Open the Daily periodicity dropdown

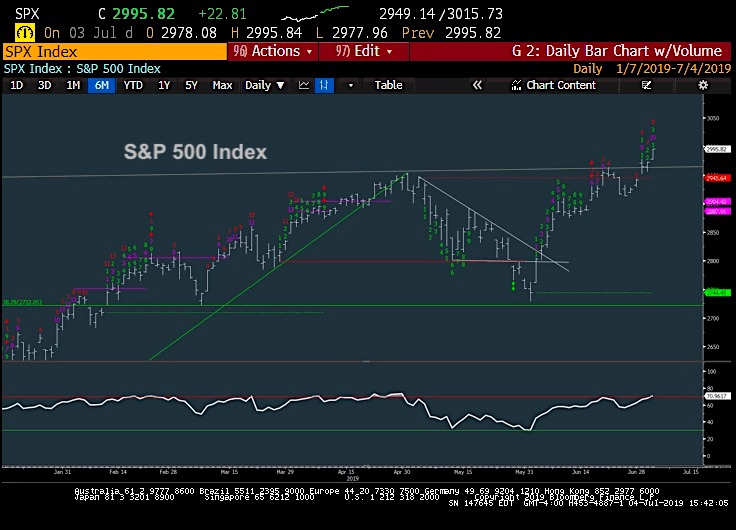pos(264,85)
